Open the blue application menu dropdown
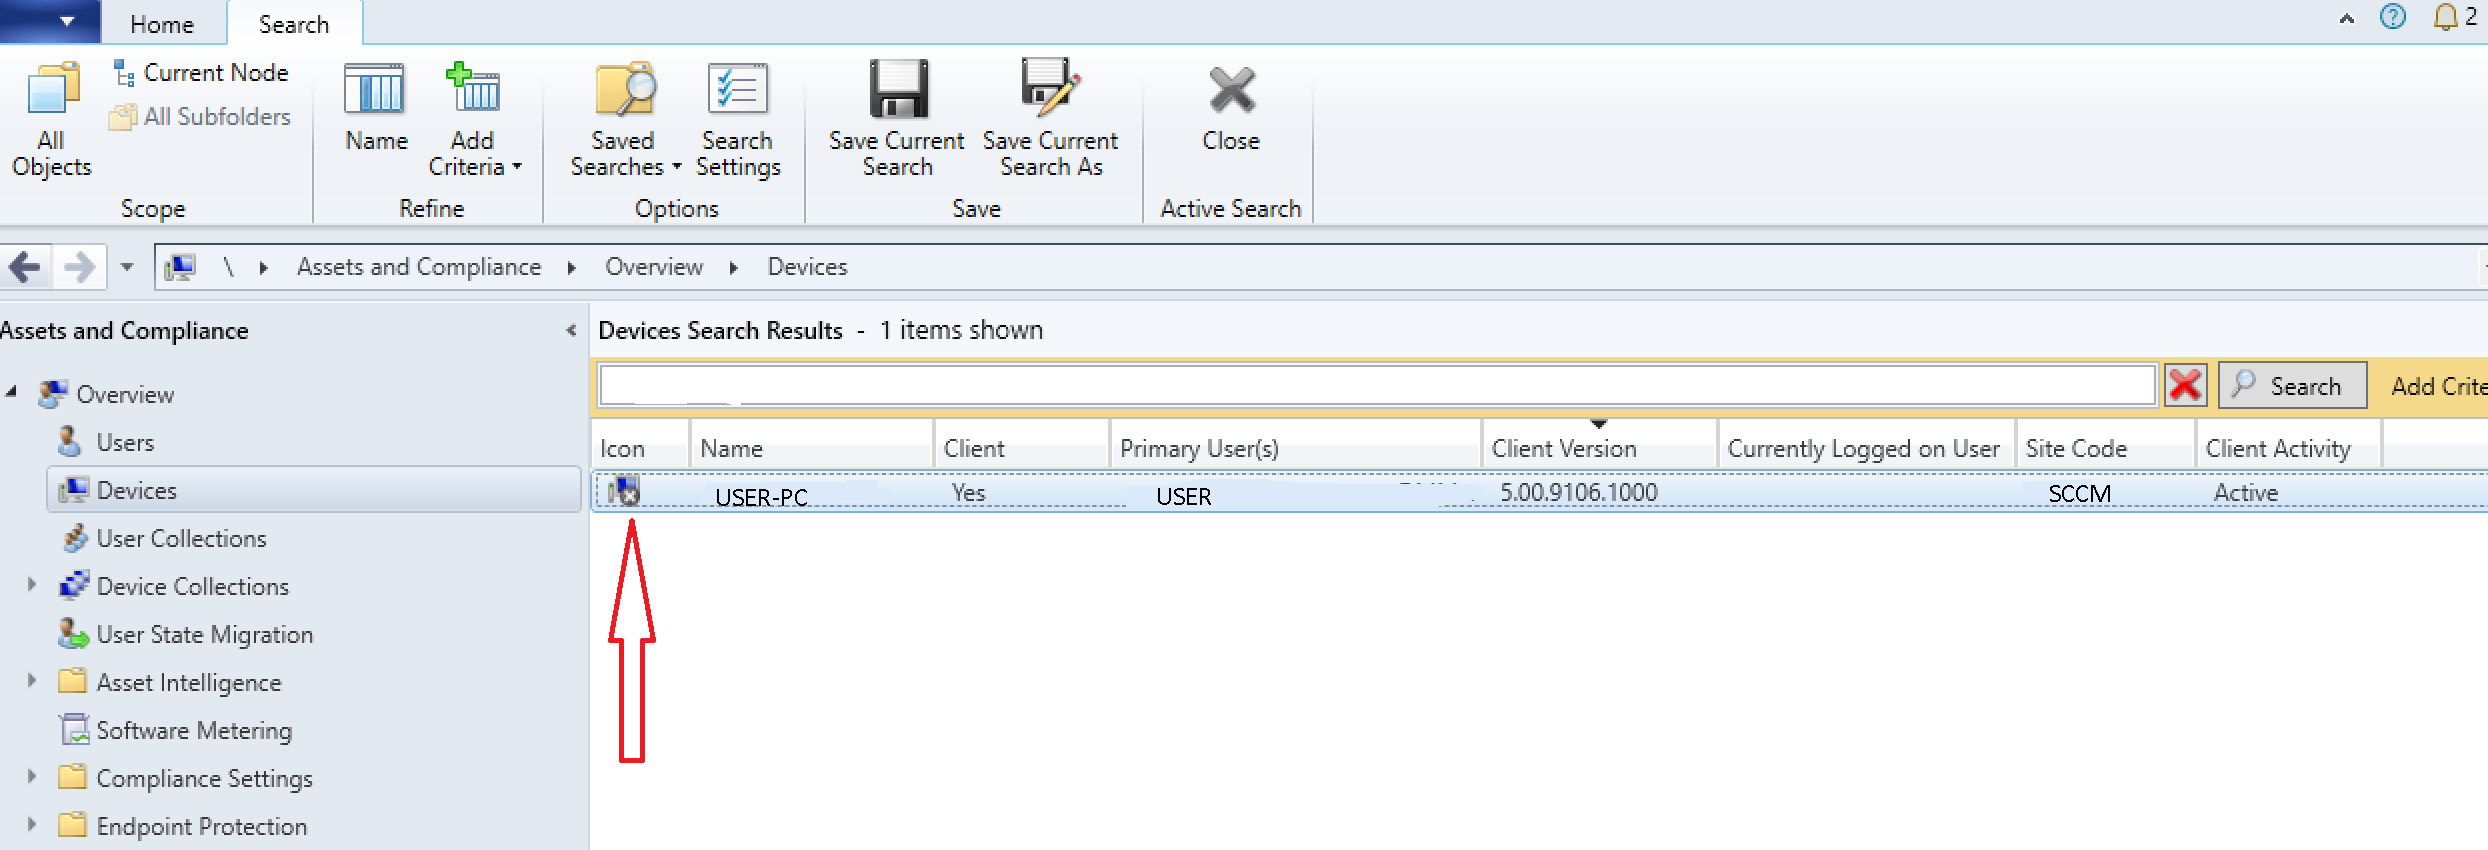The width and height of the screenshot is (2488, 850). coord(50,21)
